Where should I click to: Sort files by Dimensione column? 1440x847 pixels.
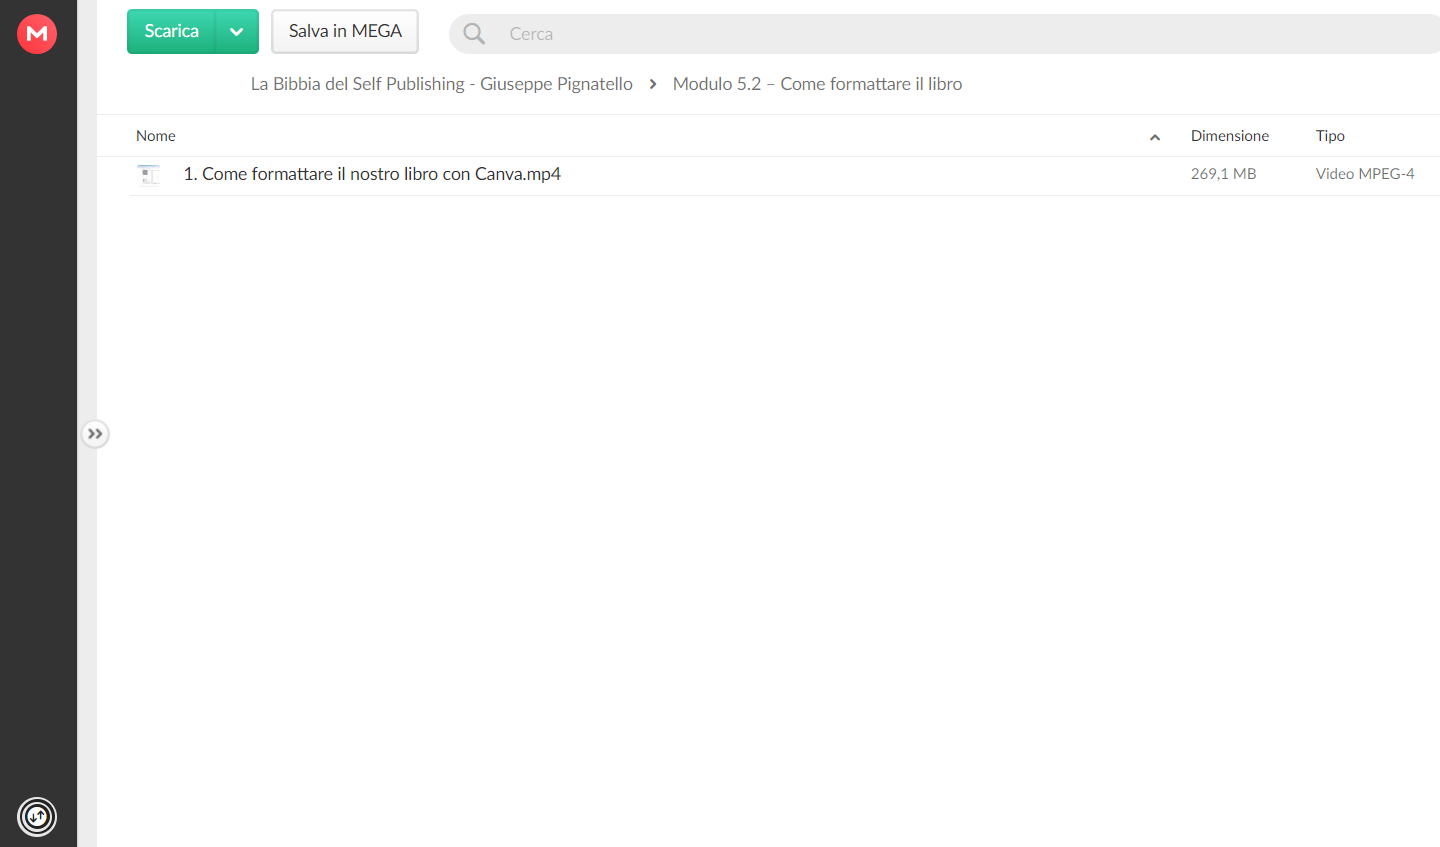point(1229,136)
